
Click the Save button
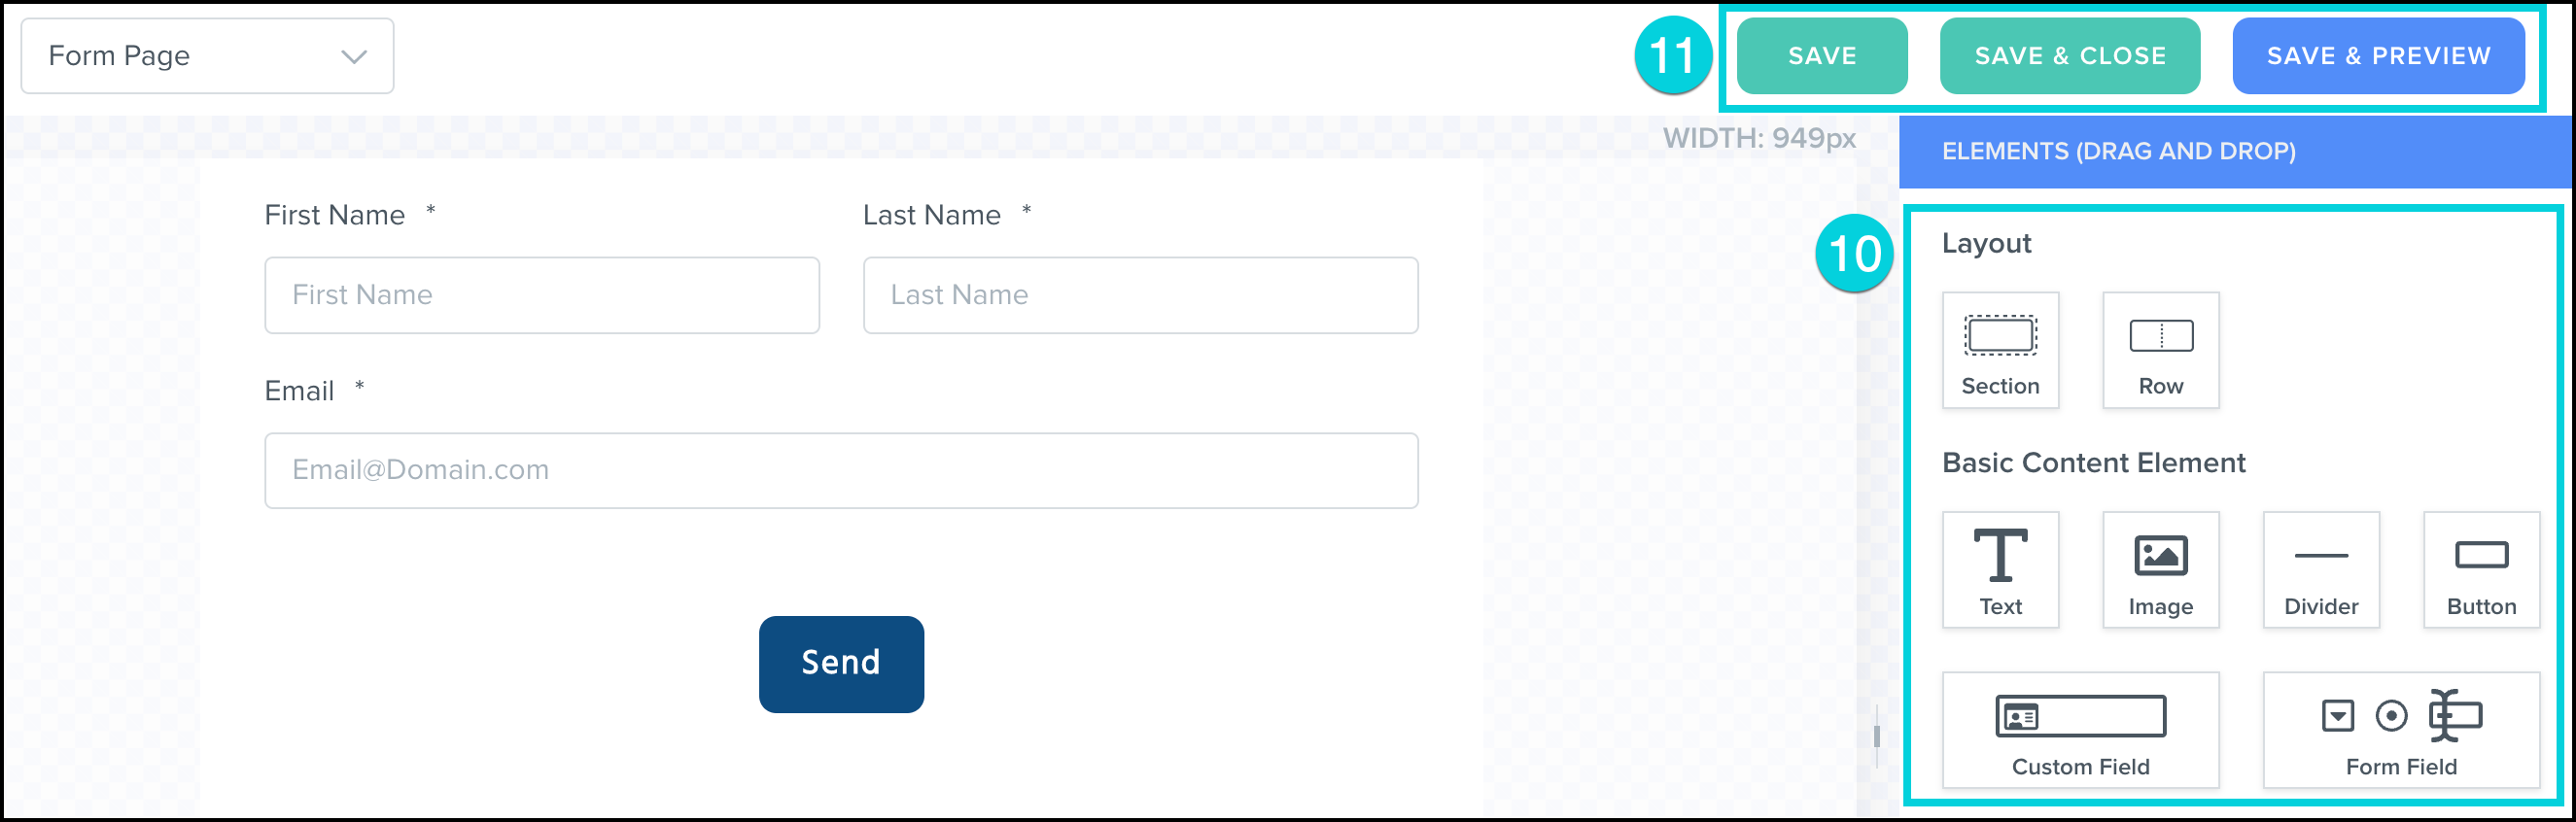coord(1822,56)
